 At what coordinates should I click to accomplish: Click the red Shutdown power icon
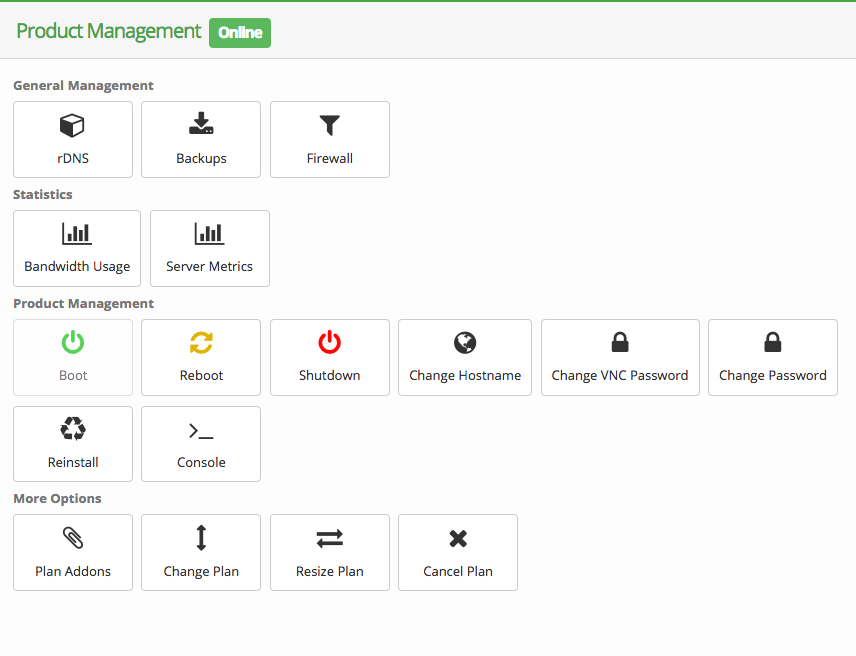point(330,343)
